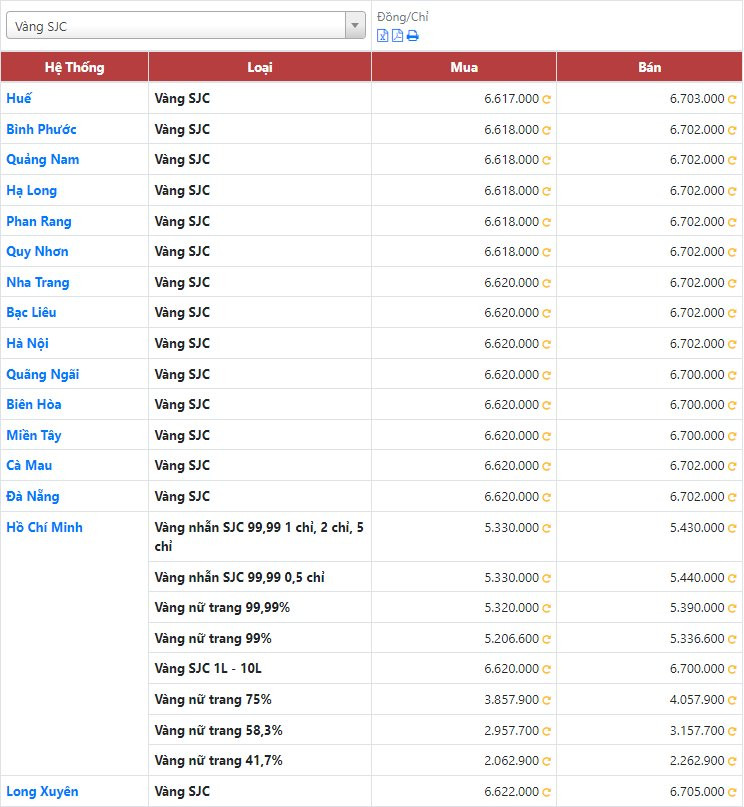Click the orange icon beside 5.320.000 buy price
This screenshot has width=744, height=807.
click(546, 608)
